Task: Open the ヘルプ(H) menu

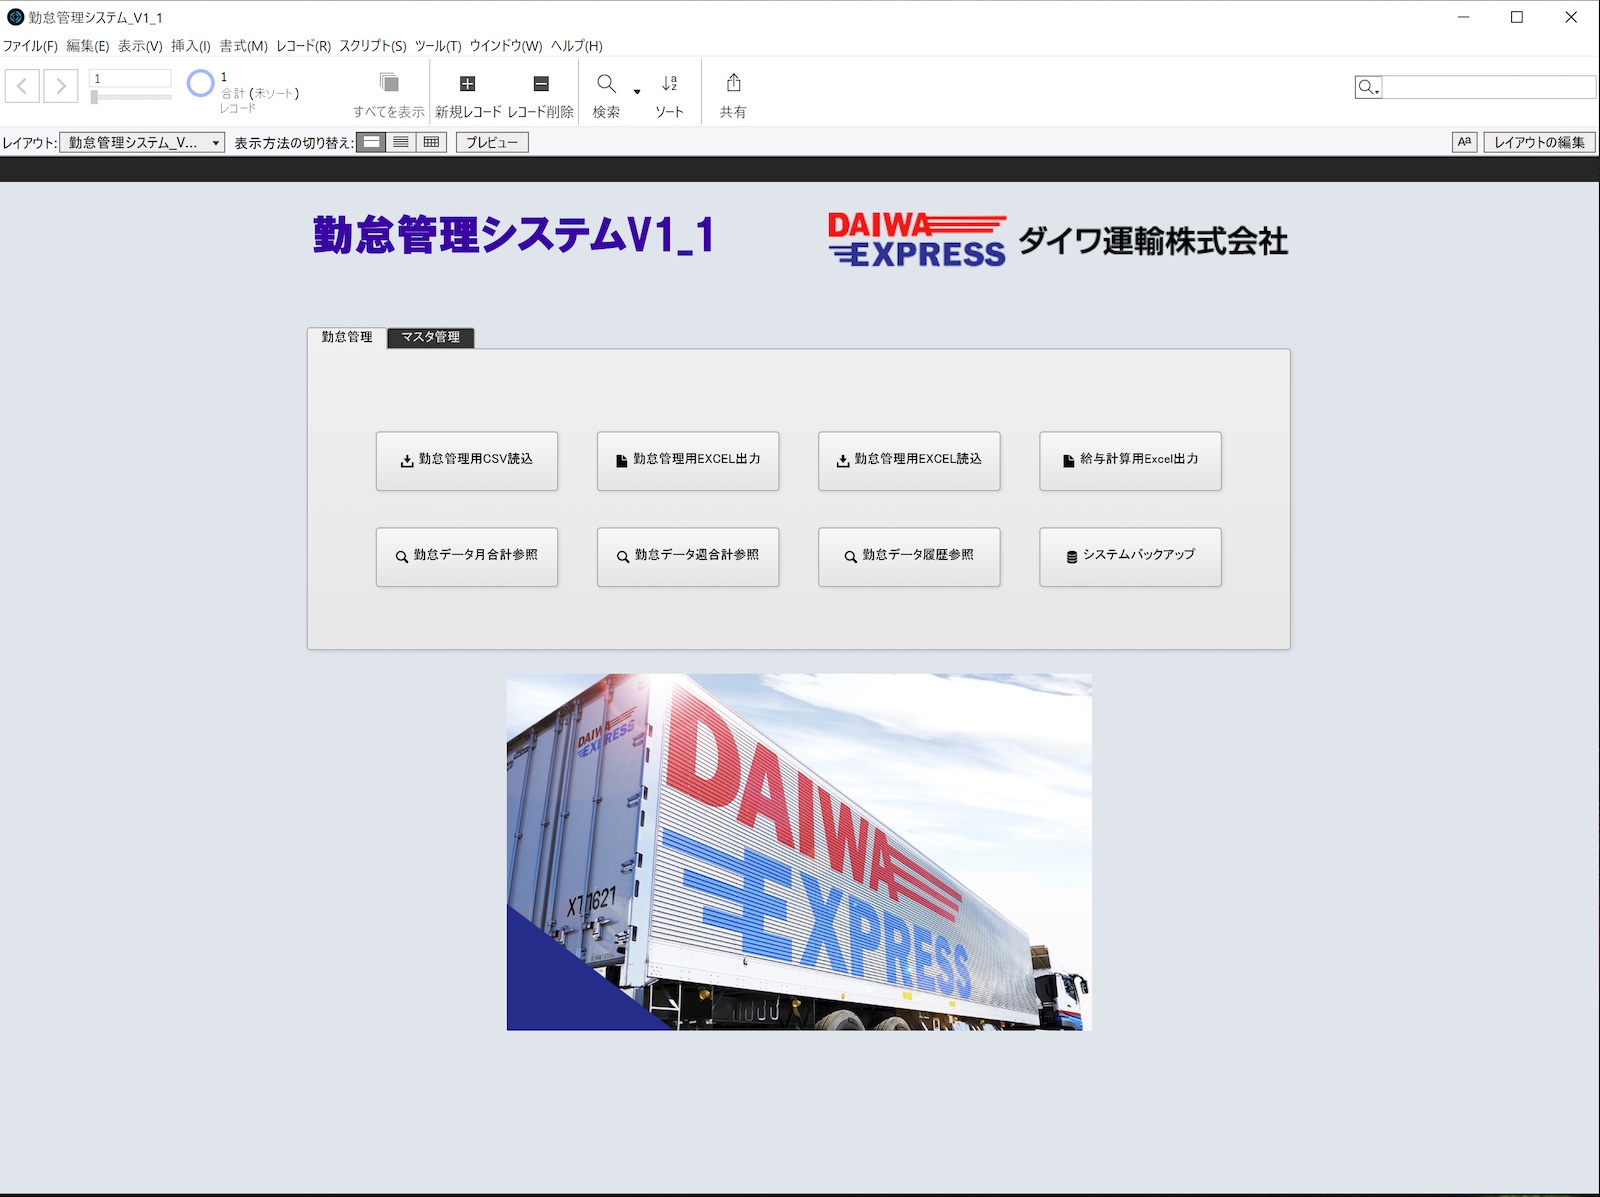Action: 577,46
